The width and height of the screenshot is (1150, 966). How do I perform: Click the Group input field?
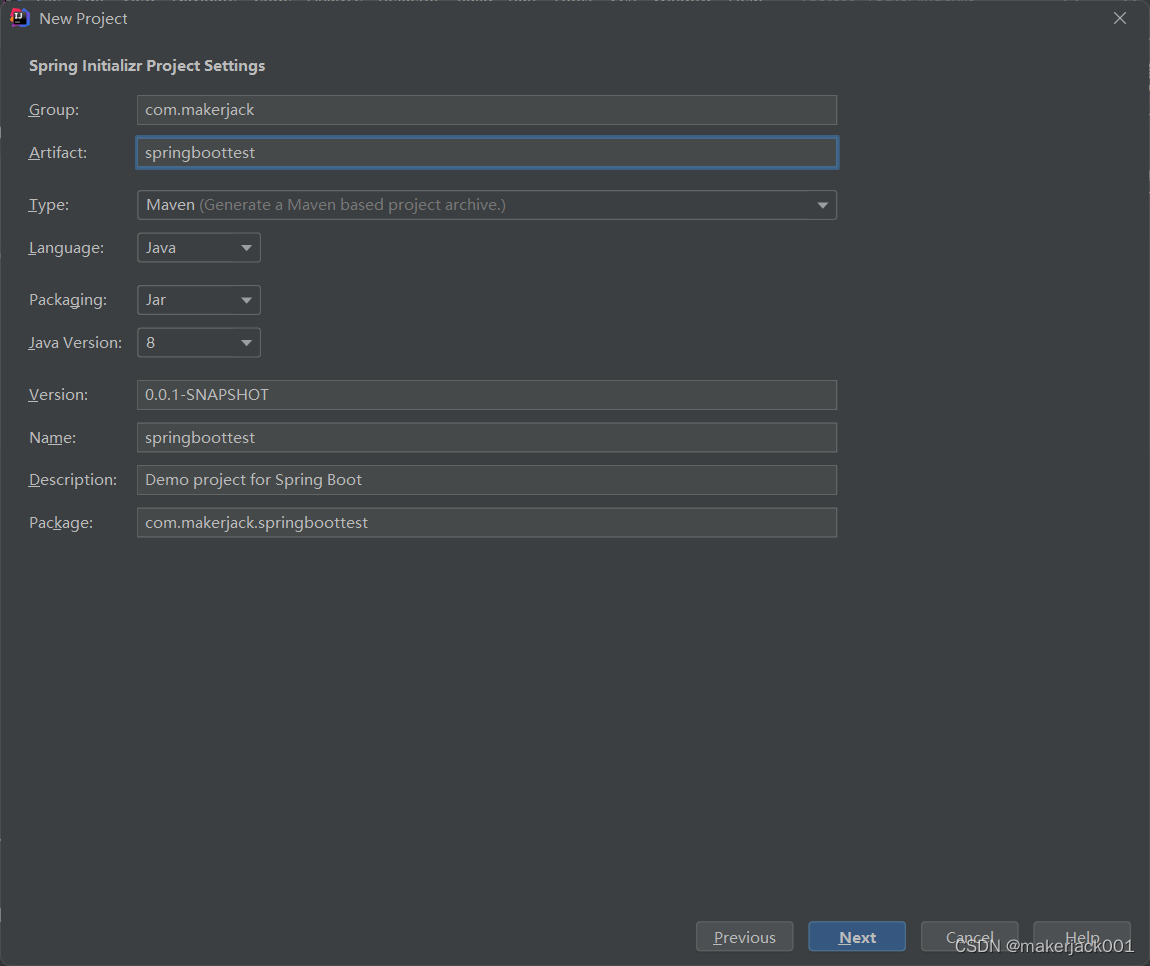click(x=486, y=110)
